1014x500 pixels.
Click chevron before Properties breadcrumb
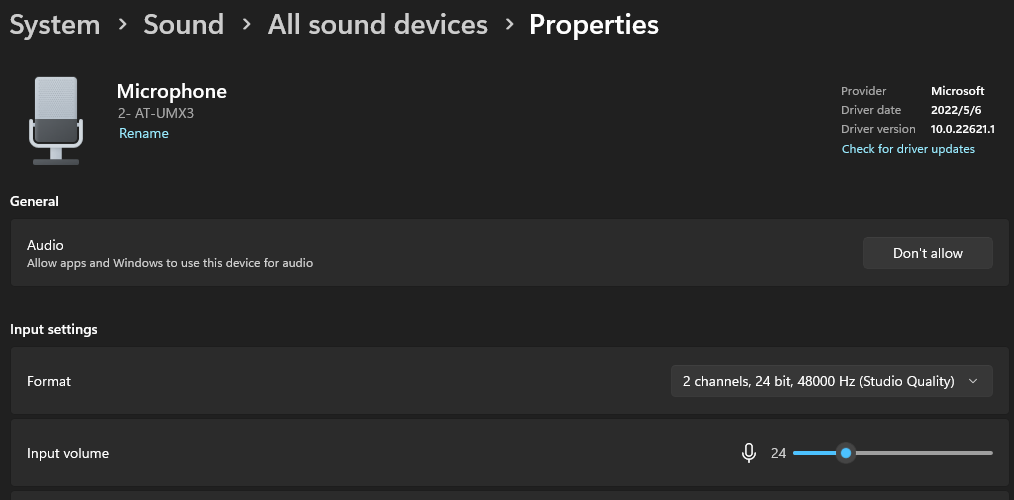510,25
